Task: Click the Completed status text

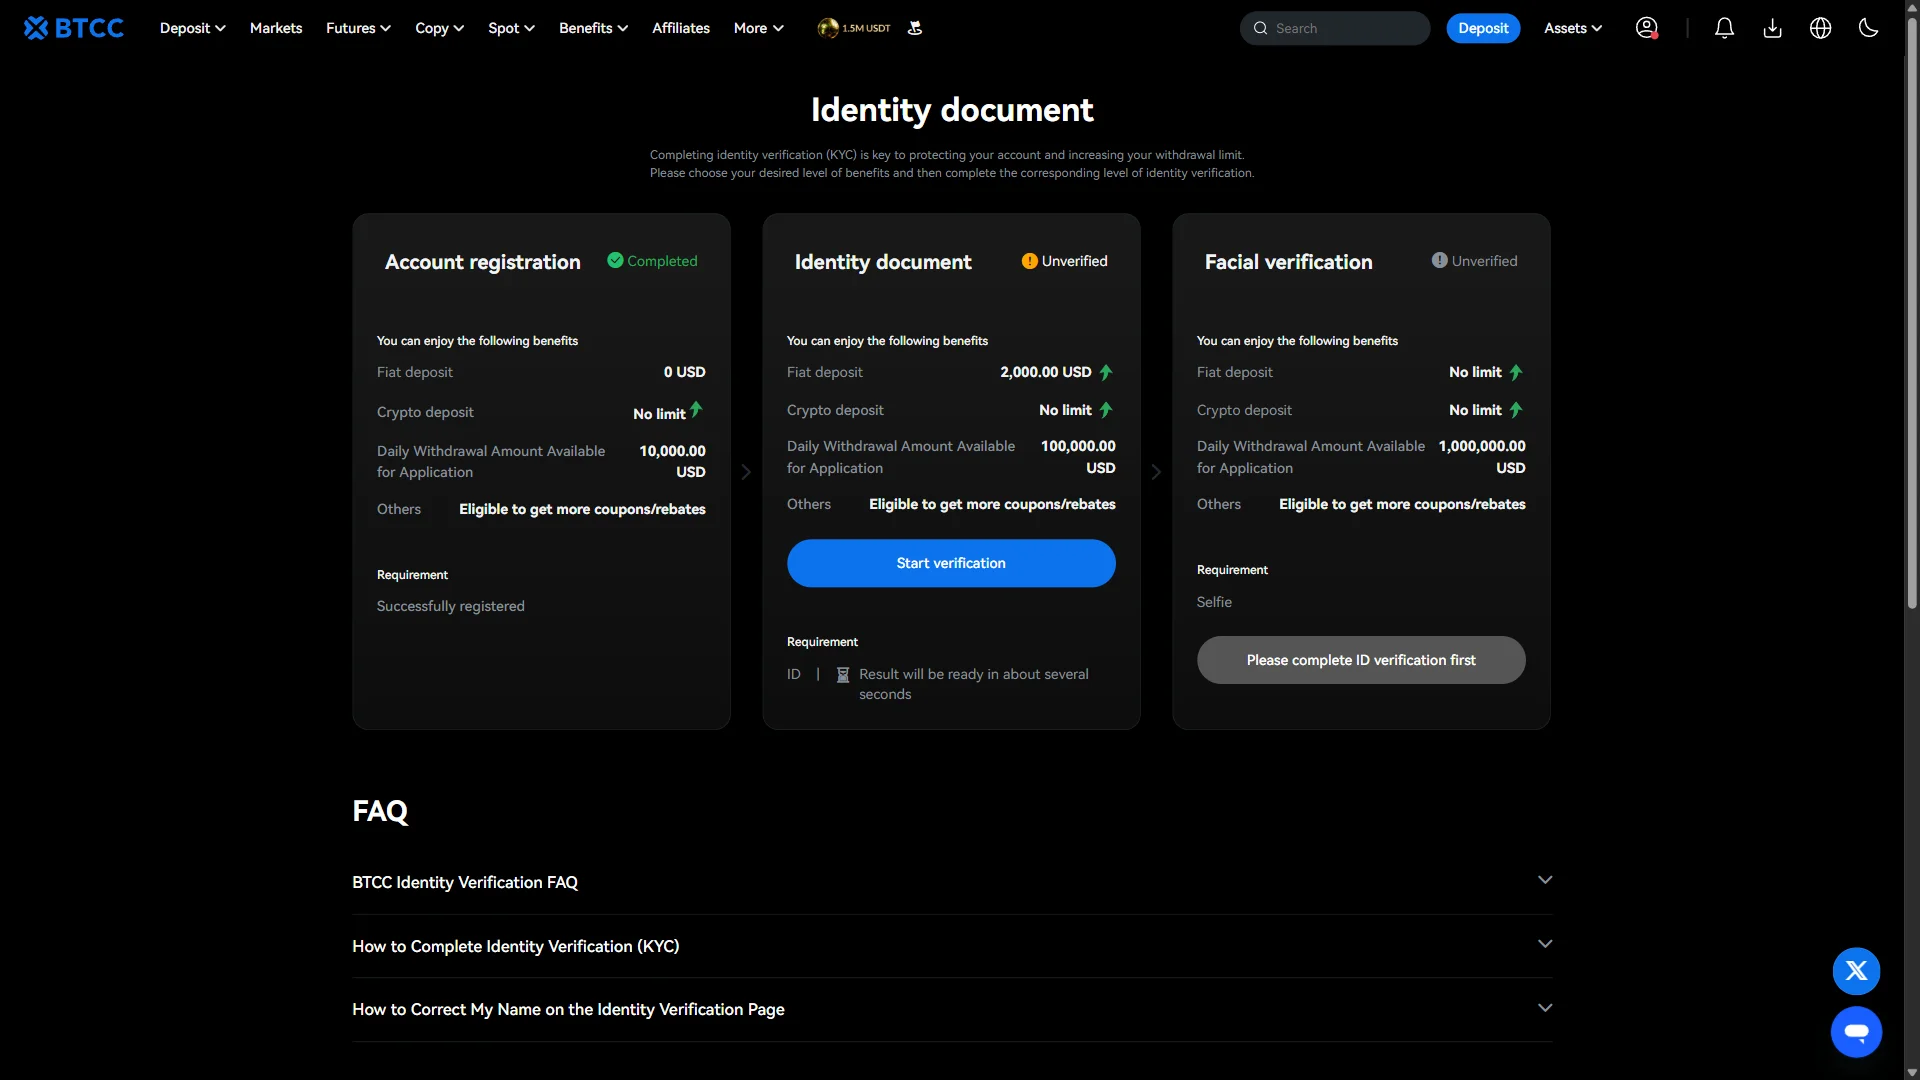Action: coord(662,261)
